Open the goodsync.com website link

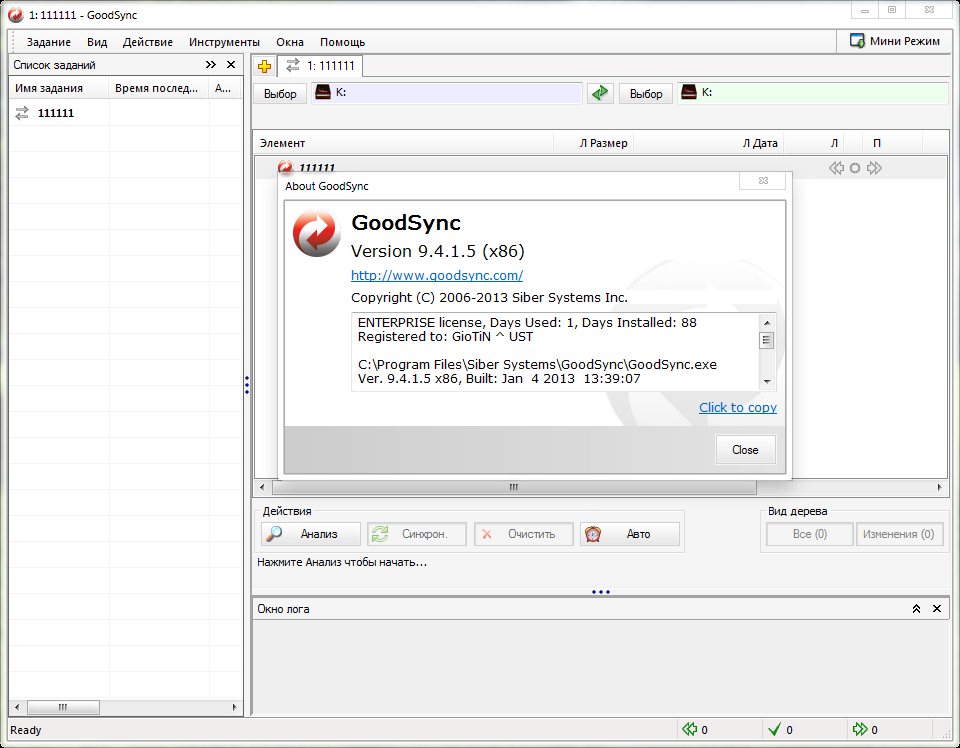[x=436, y=275]
